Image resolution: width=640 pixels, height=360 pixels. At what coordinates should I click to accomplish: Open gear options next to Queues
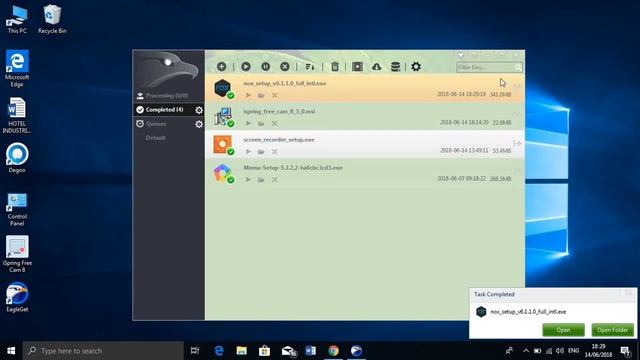(199, 124)
